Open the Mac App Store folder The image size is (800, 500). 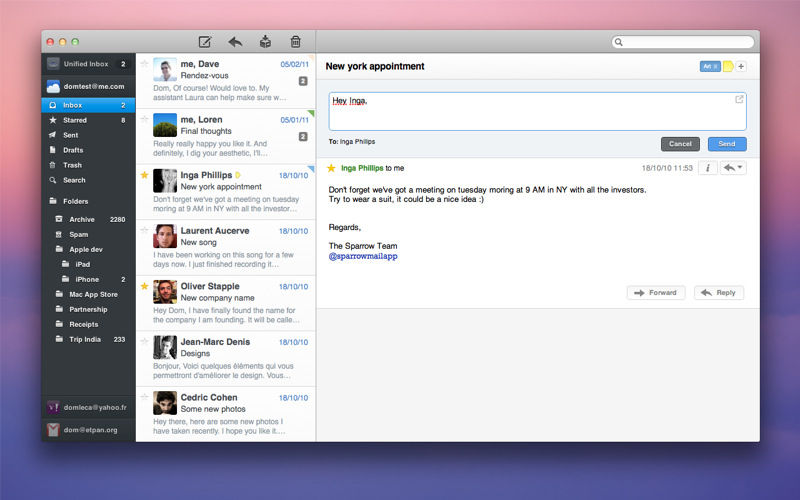88,294
